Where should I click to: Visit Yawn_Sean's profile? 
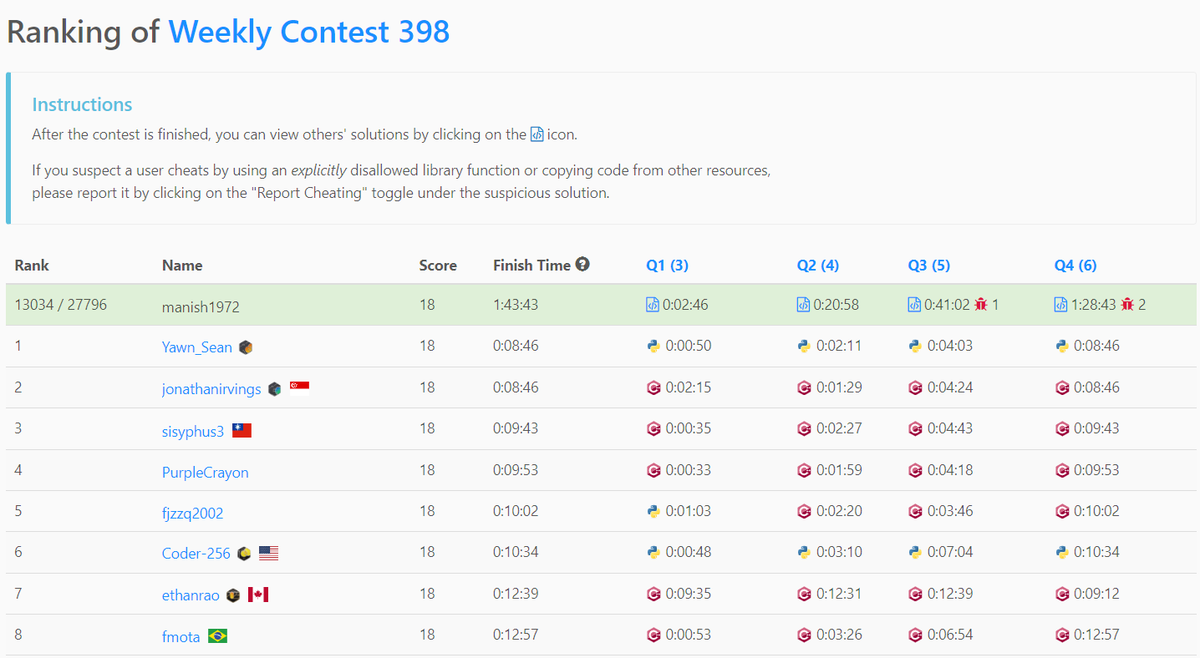(x=197, y=347)
